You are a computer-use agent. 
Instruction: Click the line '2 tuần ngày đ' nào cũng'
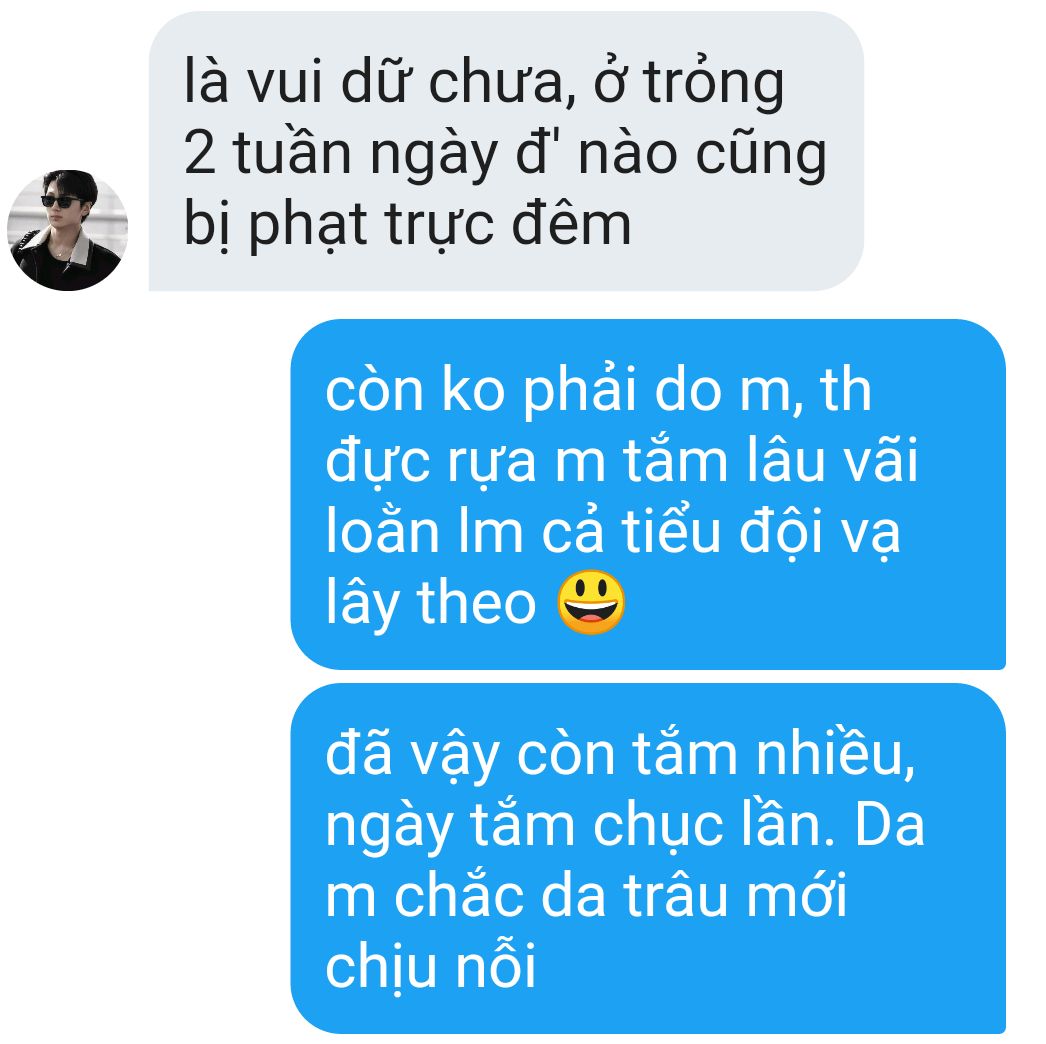coord(505,155)
